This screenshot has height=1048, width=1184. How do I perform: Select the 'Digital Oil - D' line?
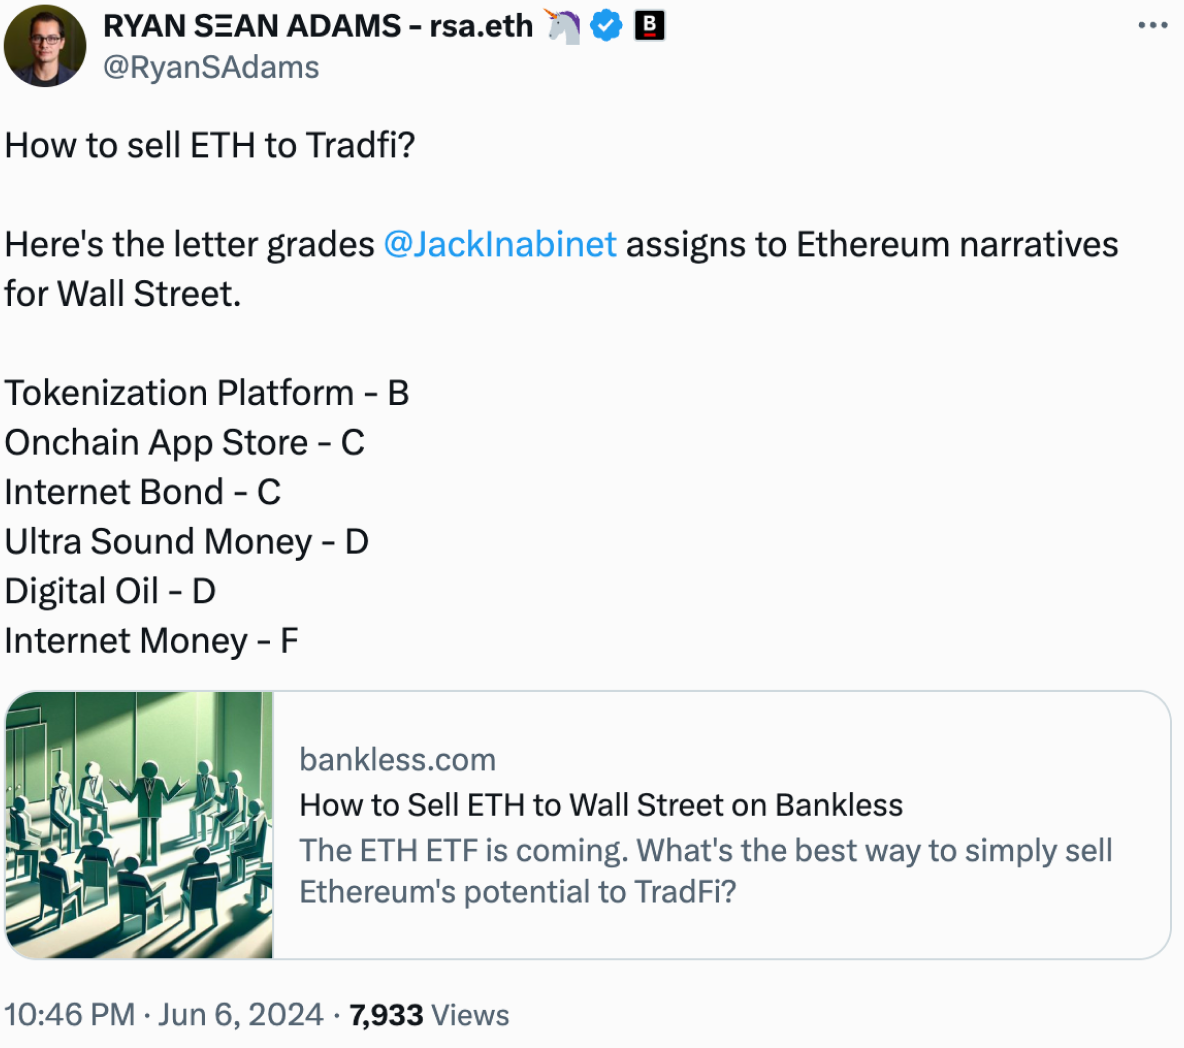pos(110,591)
